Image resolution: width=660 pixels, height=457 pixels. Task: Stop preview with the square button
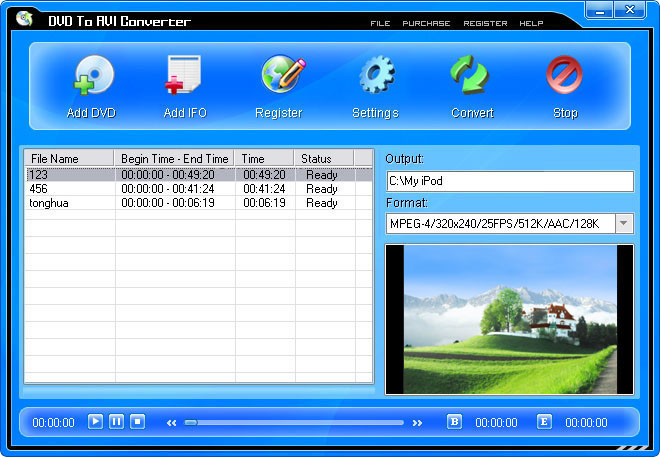pos(137,422)
